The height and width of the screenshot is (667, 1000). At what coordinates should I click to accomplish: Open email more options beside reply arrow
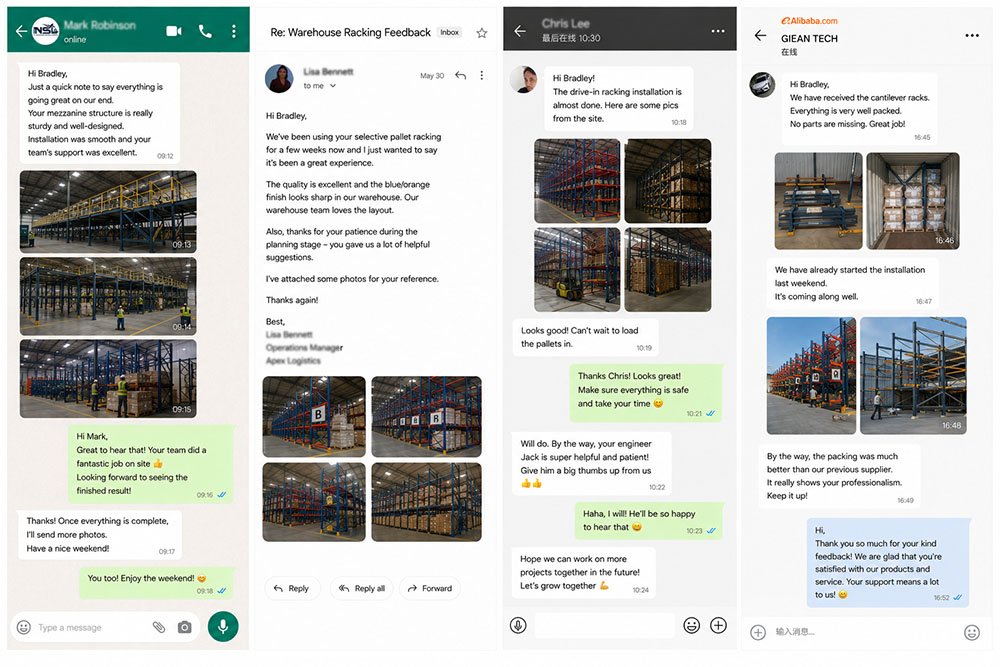[x=482, y=75]
